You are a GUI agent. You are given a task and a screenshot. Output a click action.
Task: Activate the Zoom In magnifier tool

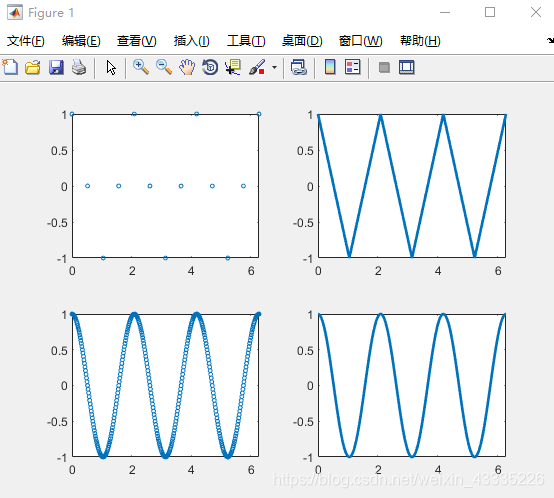pos(141,67)
